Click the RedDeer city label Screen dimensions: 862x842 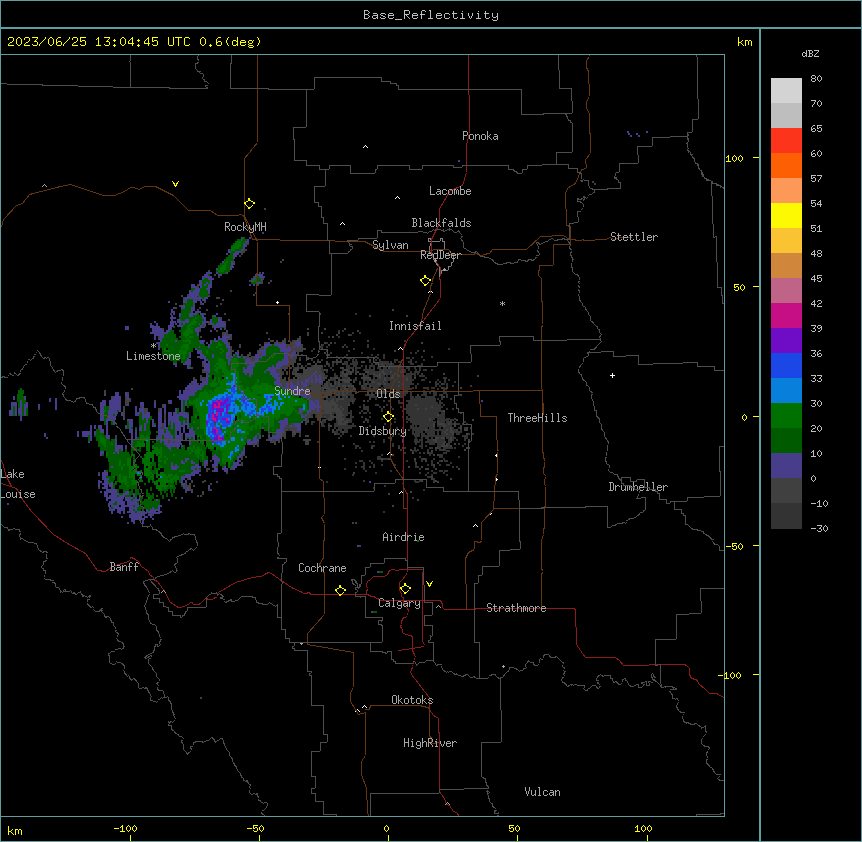tap(440, 255)
